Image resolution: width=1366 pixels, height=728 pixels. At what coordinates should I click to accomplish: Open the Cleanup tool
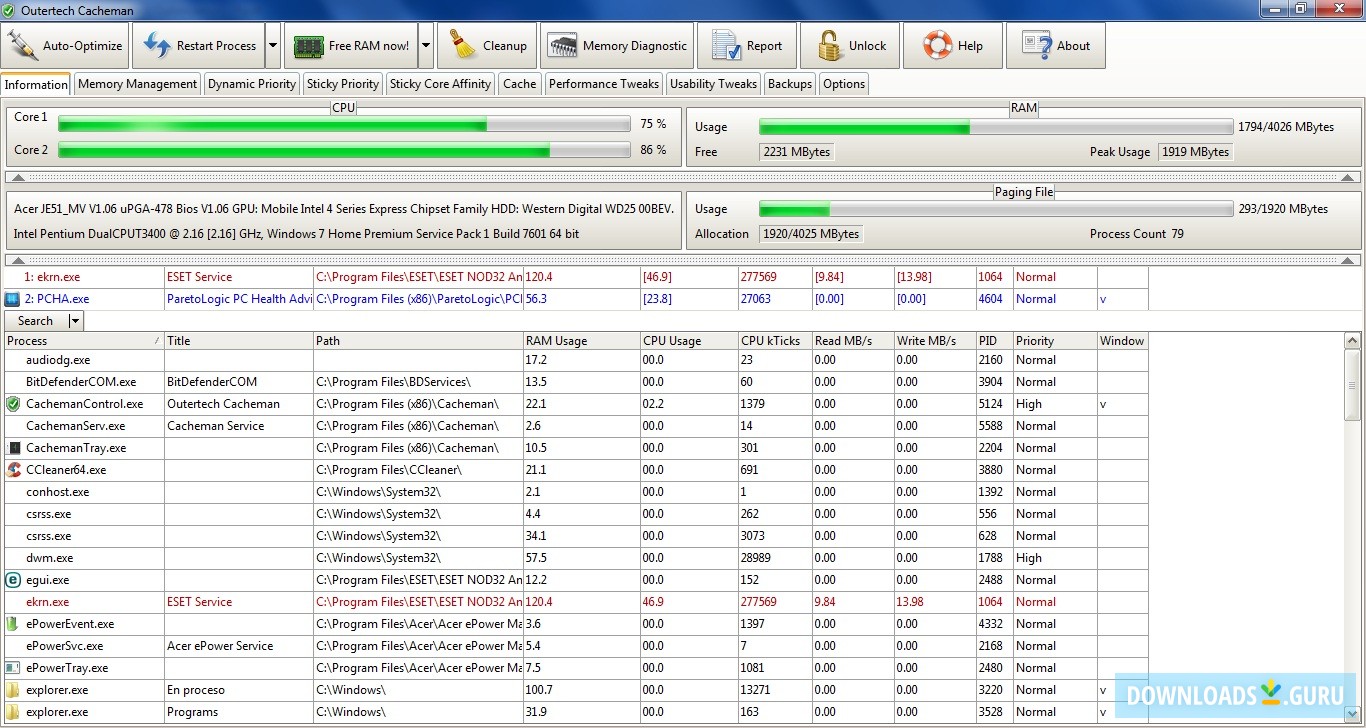(487, 44)
